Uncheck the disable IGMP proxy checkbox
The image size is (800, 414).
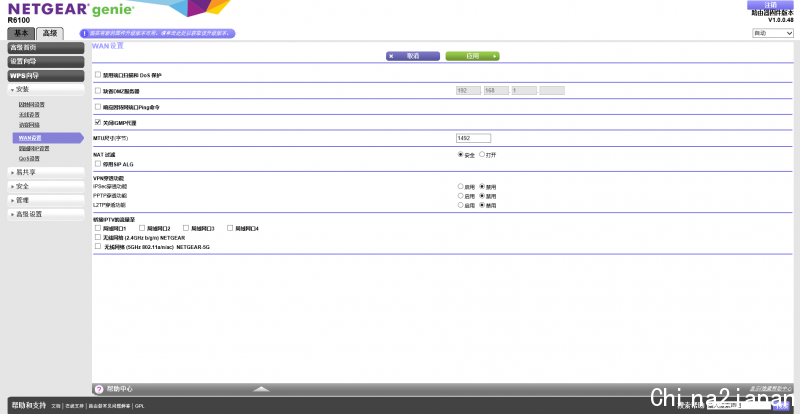[x=98, y=123]
